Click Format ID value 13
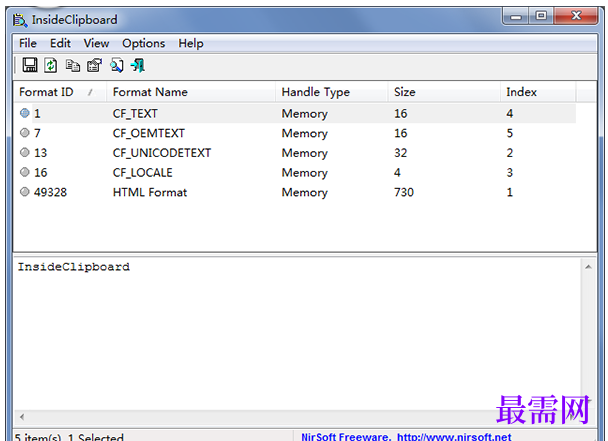 pyautogui.click(x=40, y=153)
